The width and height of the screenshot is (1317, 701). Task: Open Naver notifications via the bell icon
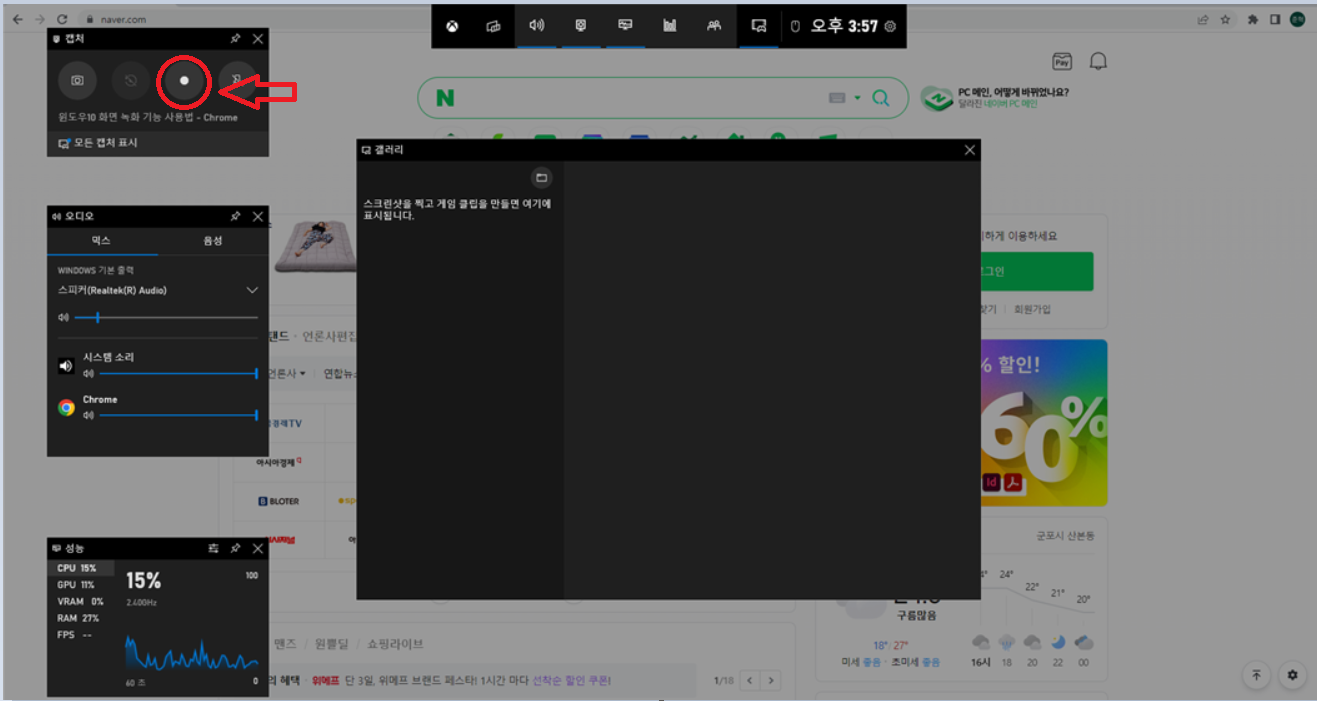(1097, 60)
